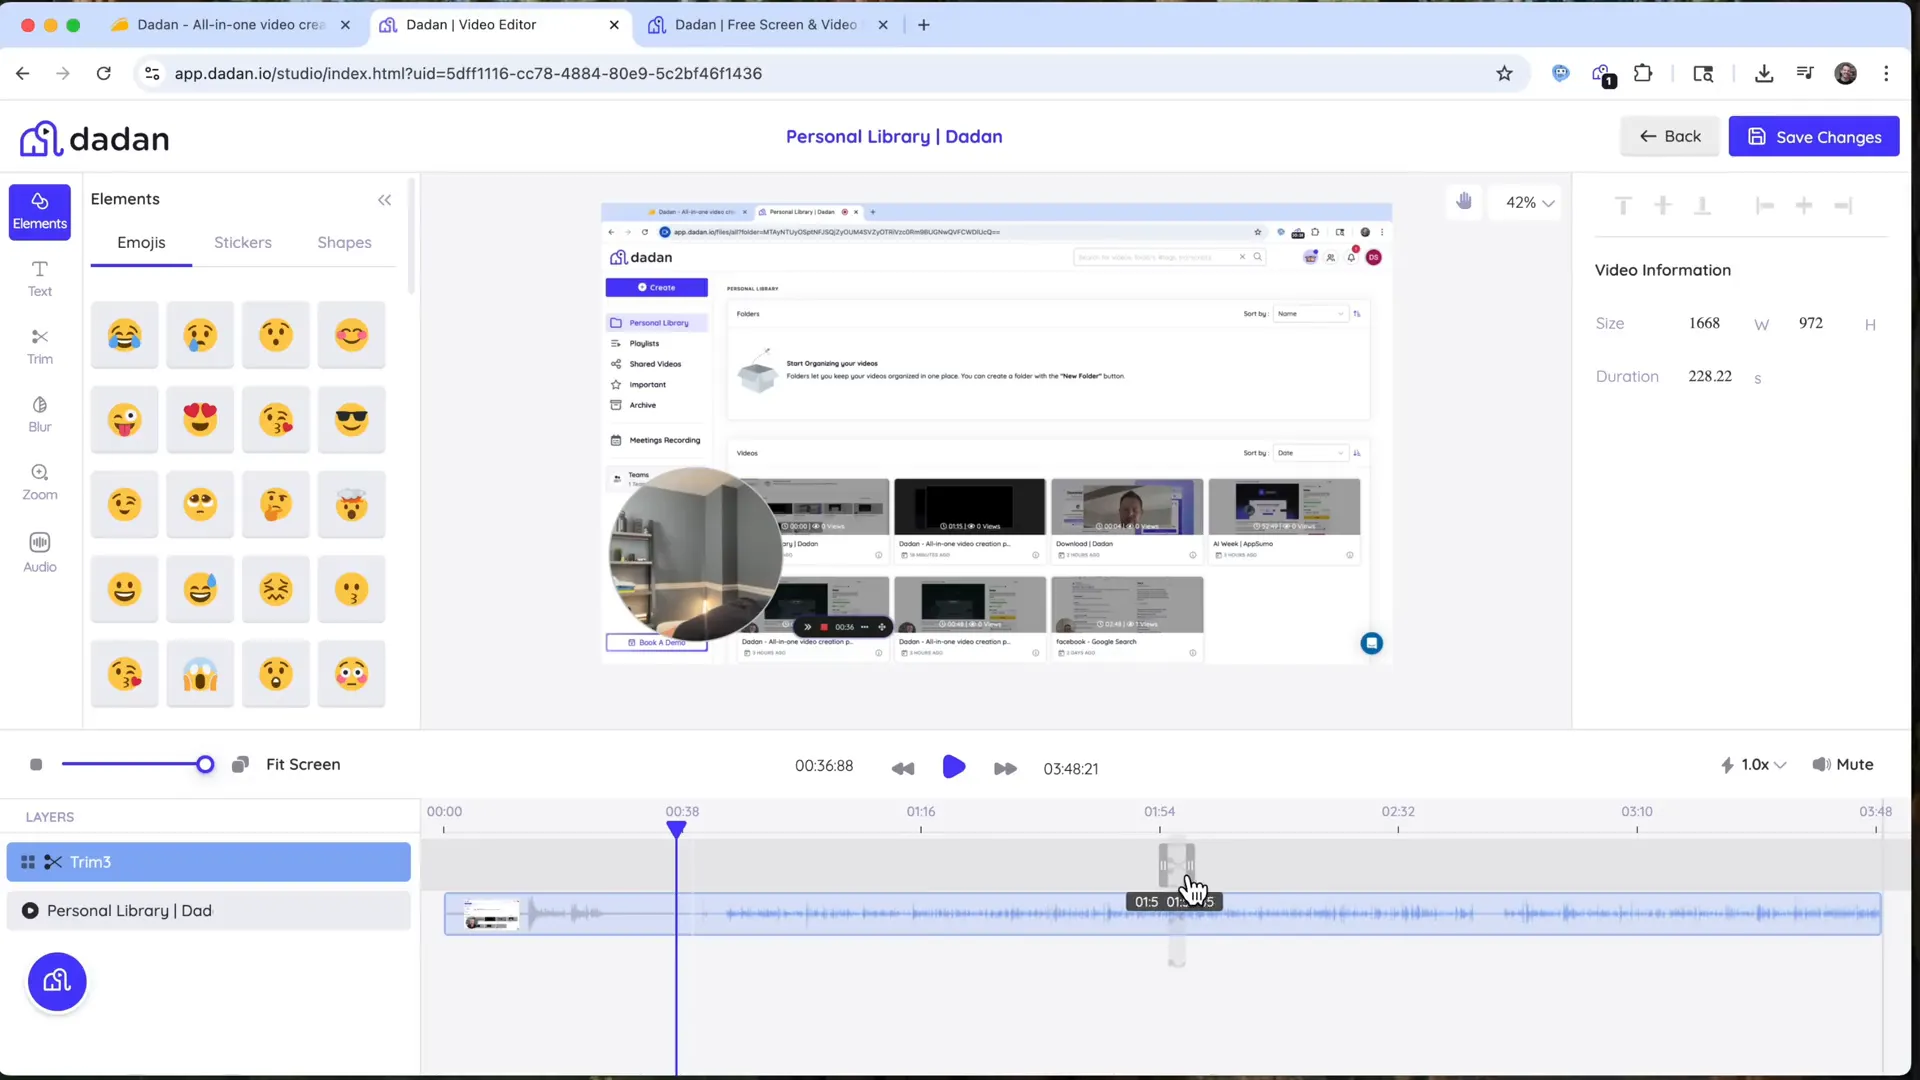Open the browser extensions puzzle icon
1920x1080 pixels.
(1643, 73)
